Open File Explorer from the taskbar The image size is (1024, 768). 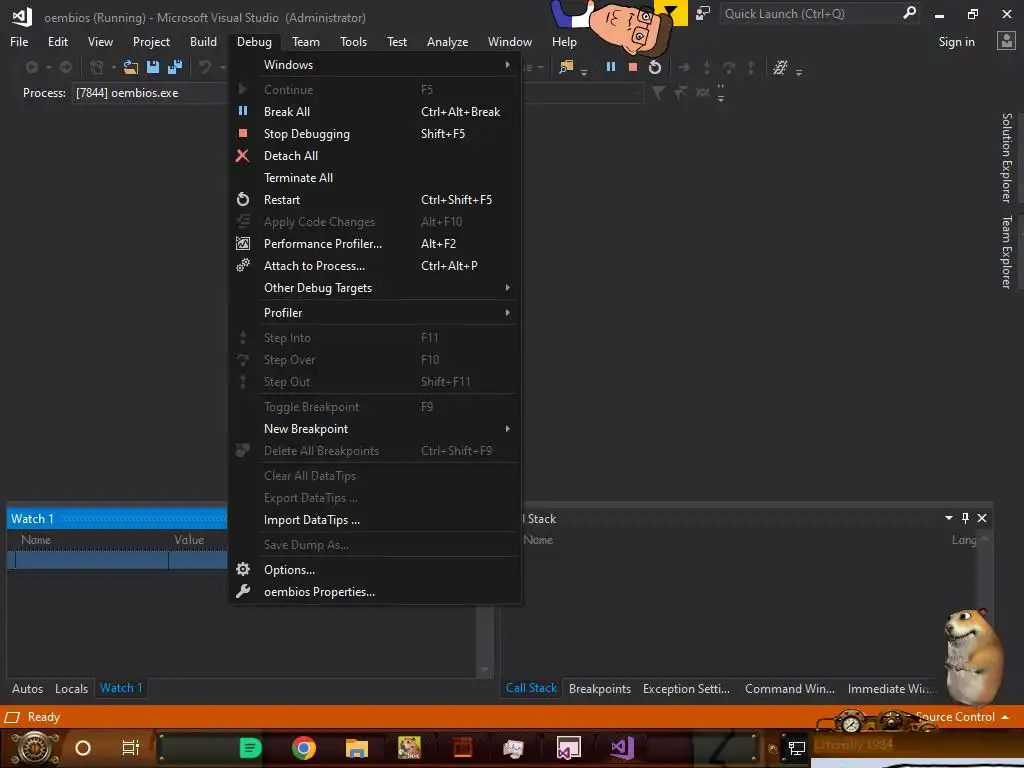[x=357, y=748]
